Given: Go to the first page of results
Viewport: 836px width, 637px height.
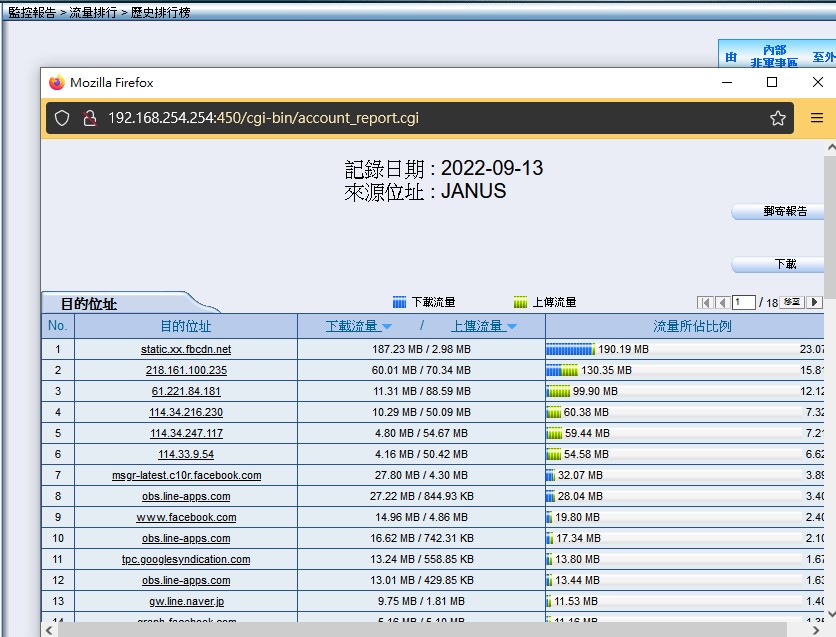Looking at the screenshot, I should (x=705, y=302).
